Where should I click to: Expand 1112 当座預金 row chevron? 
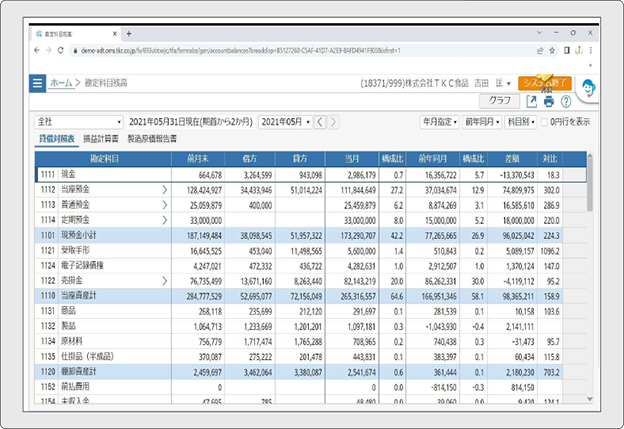[x=165, y=190]
